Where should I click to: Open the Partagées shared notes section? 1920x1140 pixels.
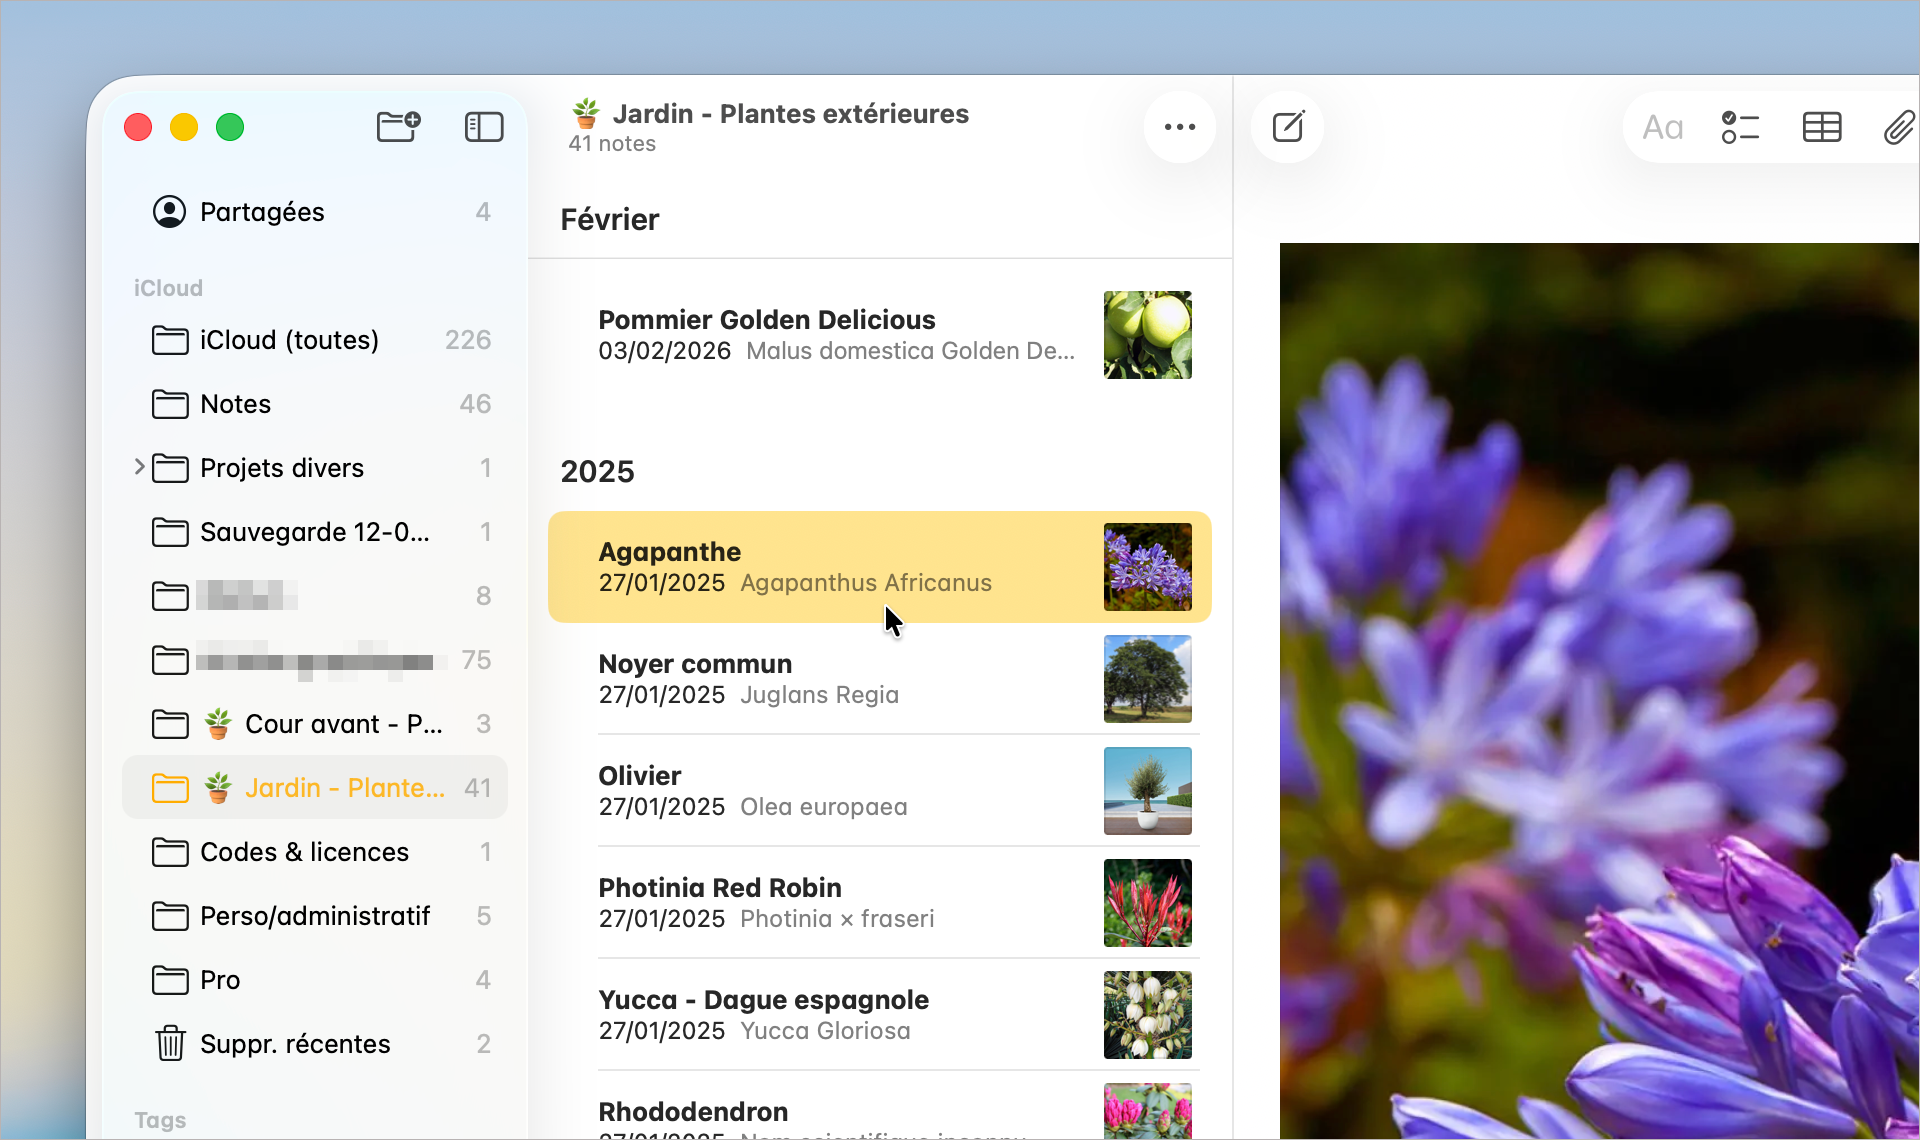[262, 212]
